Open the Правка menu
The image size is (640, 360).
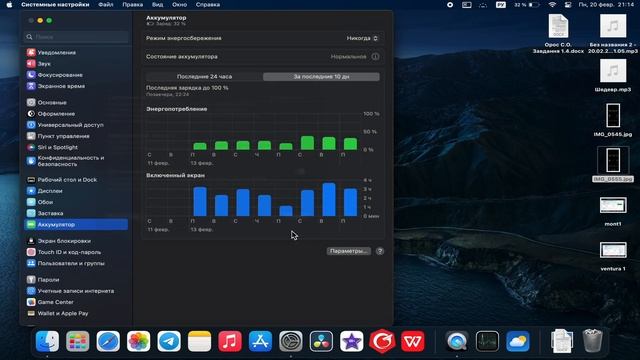(x=133, y=5)
